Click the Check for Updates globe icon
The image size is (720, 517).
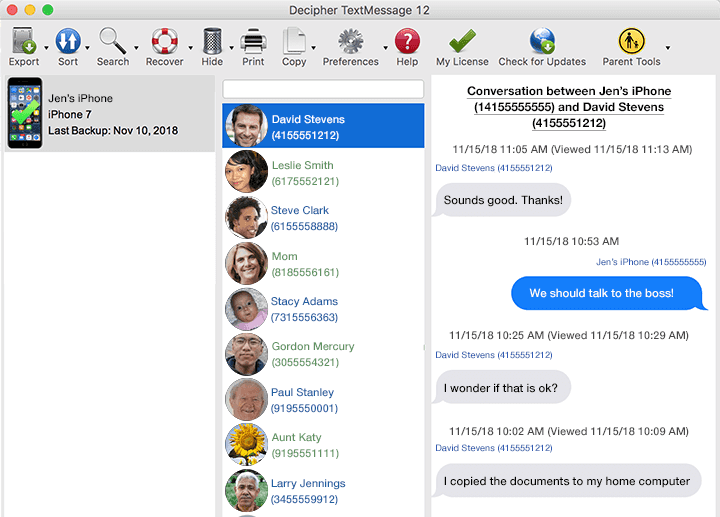tap(542, 42)
